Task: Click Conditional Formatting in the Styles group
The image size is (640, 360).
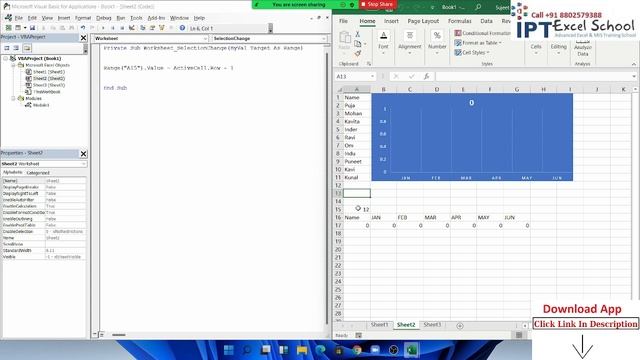Action: pos(483,33)
